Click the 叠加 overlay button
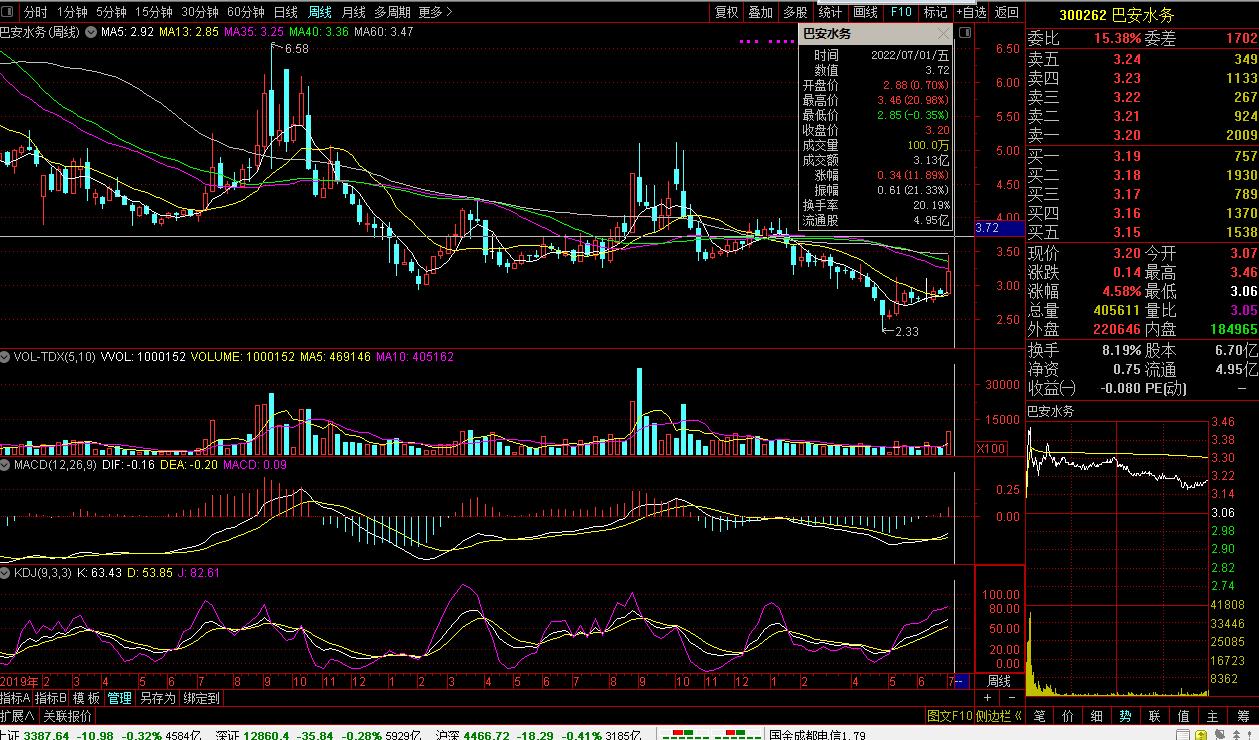1259x740 pixels. (760, 12)
